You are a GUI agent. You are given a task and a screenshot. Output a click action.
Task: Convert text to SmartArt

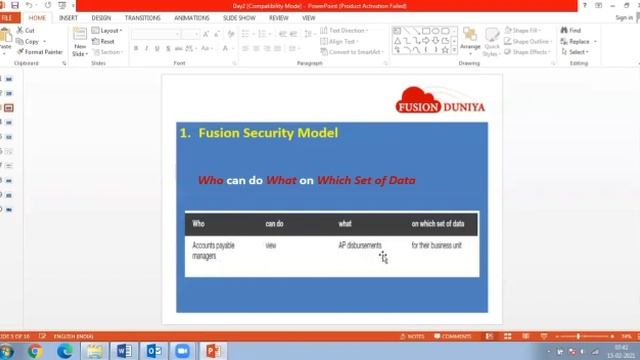pos(352,52)
